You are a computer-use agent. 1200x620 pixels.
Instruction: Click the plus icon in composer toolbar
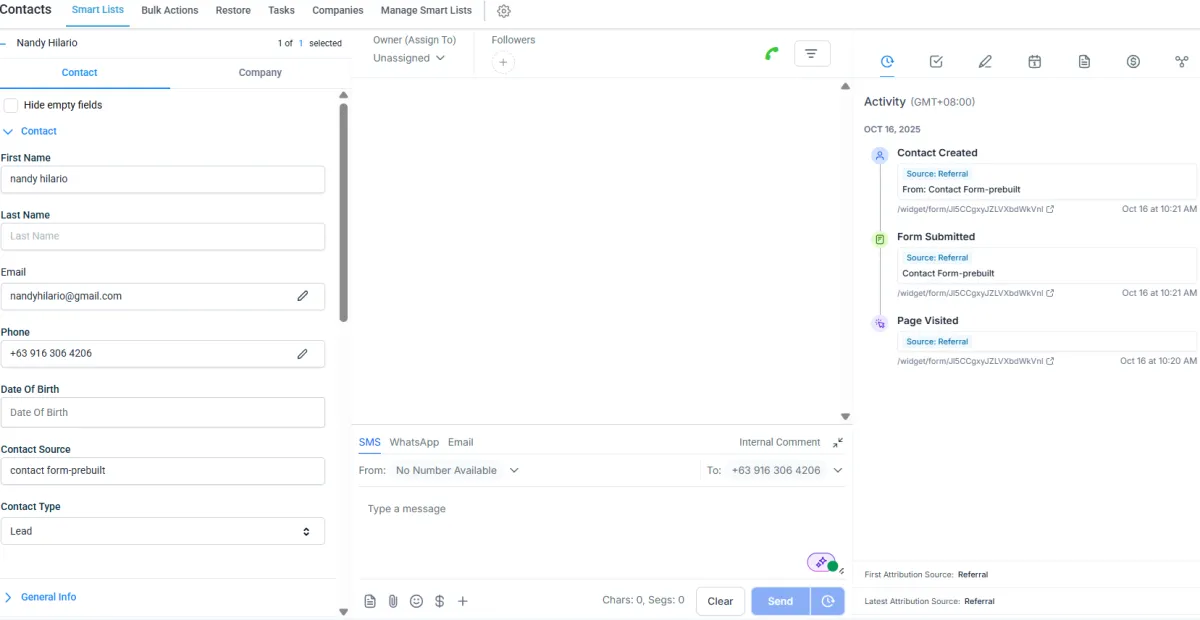click(463, 601)
